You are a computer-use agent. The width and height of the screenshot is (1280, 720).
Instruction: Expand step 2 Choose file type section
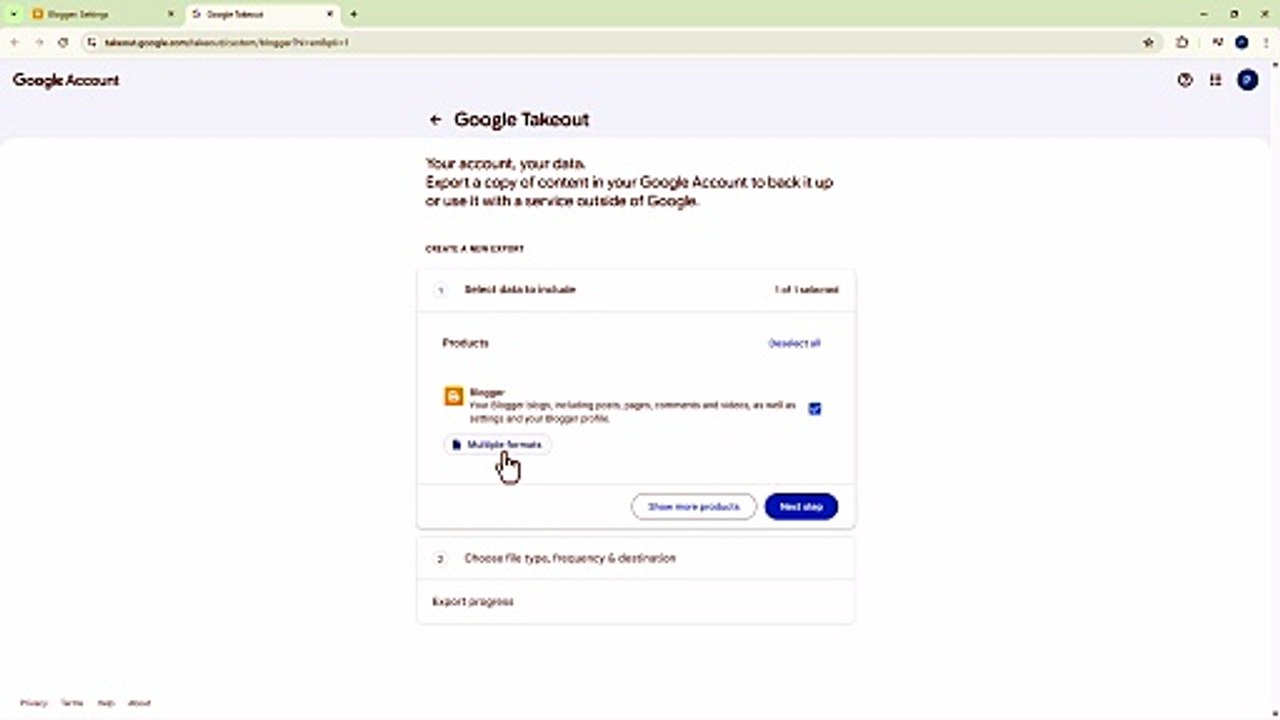point(636,558)
